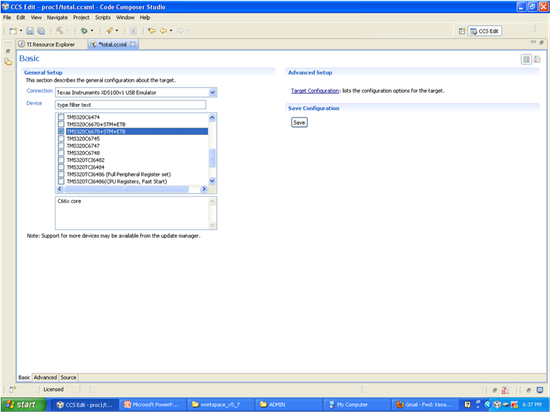Check the TMS320TCI6484 device checkbox
This screenshot has width=550, height=412.
(61, 167)
